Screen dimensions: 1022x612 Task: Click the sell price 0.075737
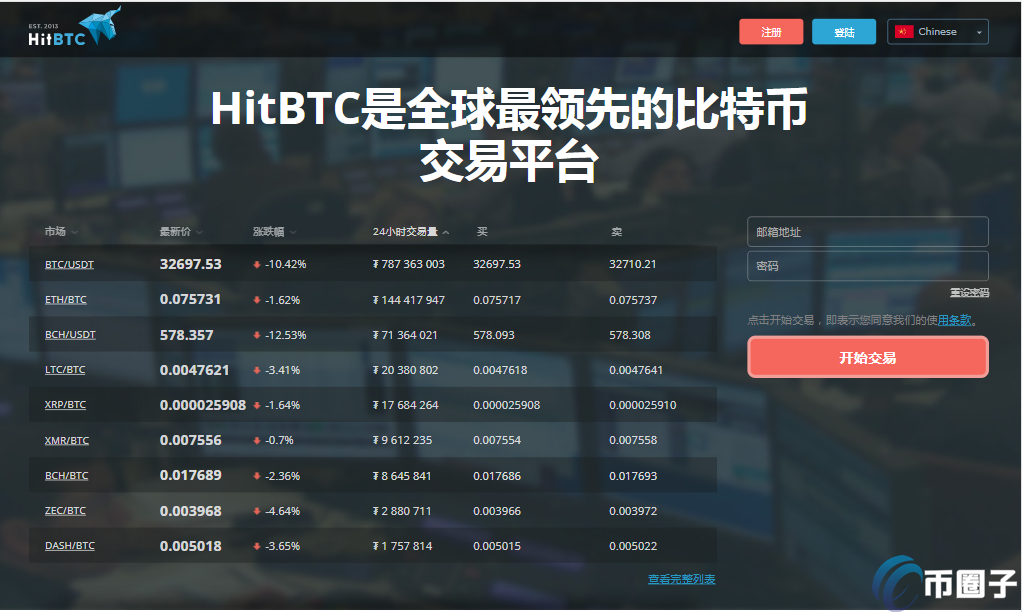tap(633, 300)
